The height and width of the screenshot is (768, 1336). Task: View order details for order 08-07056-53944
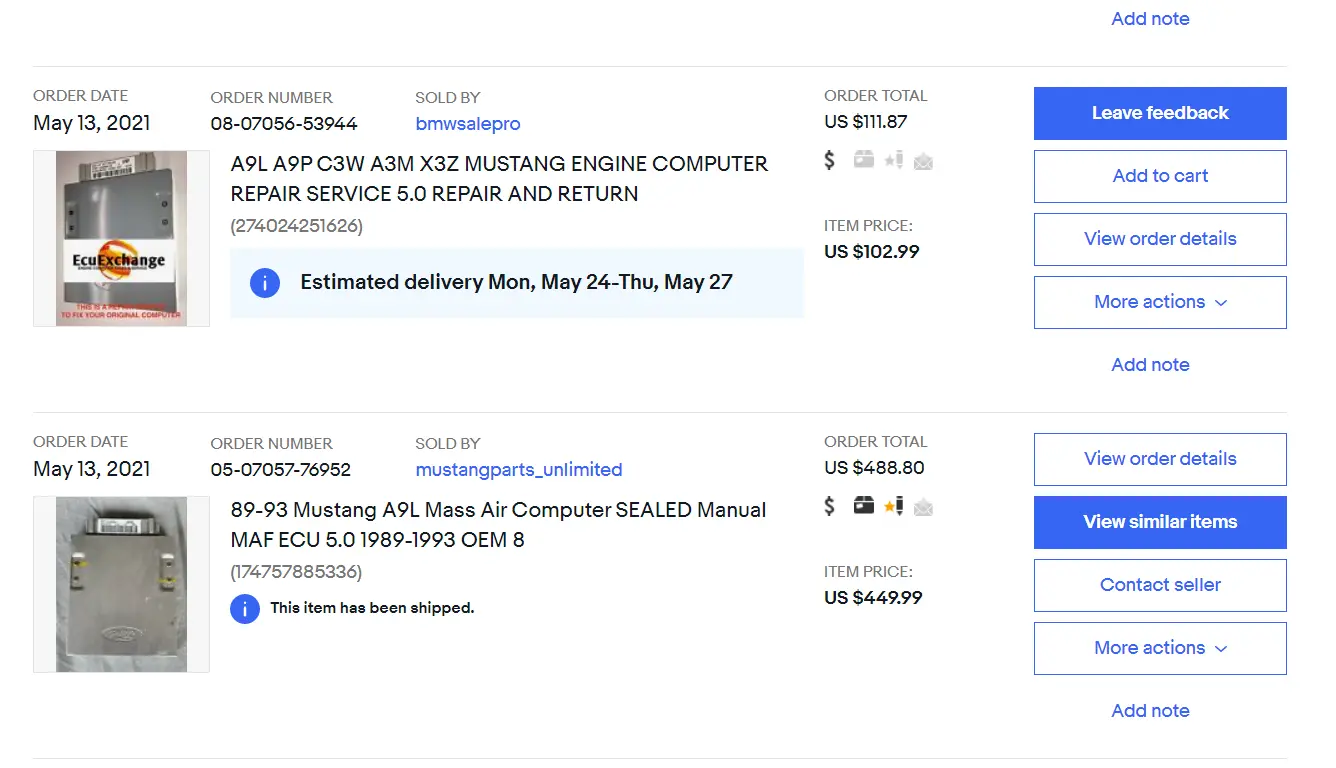pyautogui.click(x=1160, y=239)
